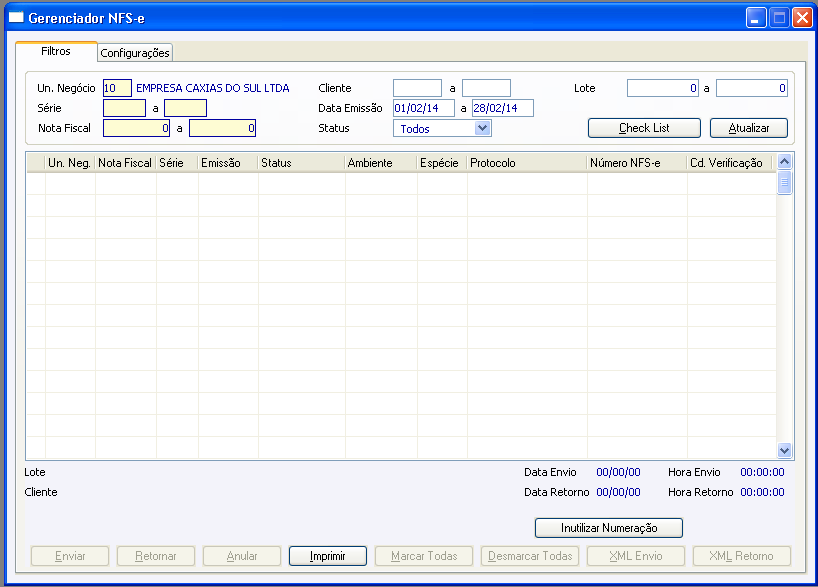818x587 pixels.
Task: Maximize the Gerenciador NFS-e window
Action: click(x=779, y=18)
